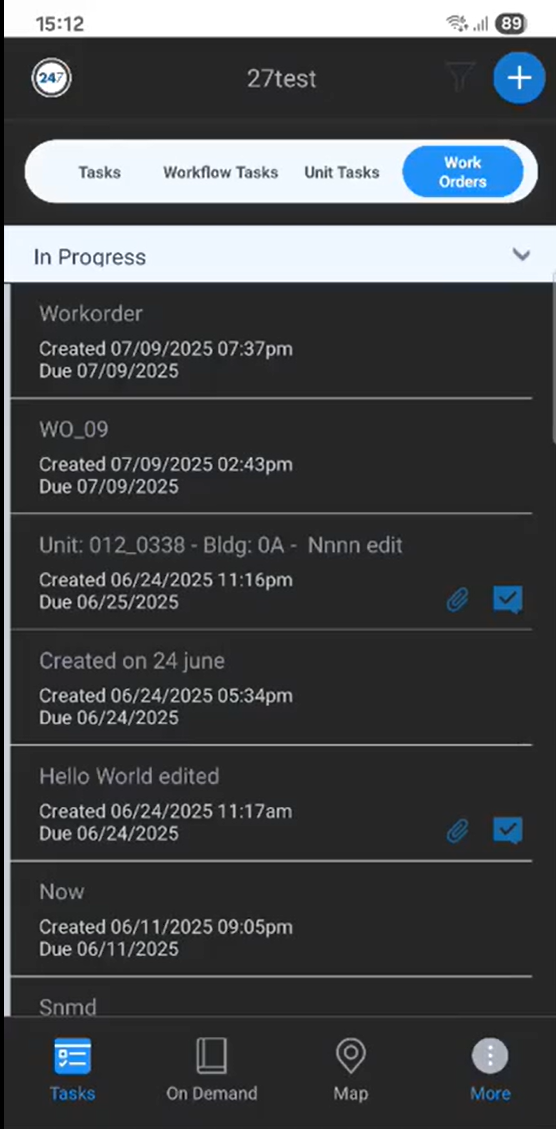Open the On Demand book icon
Viewport: 556px width, 1129px height.
pyautogui.click(x=212, y=1056)
